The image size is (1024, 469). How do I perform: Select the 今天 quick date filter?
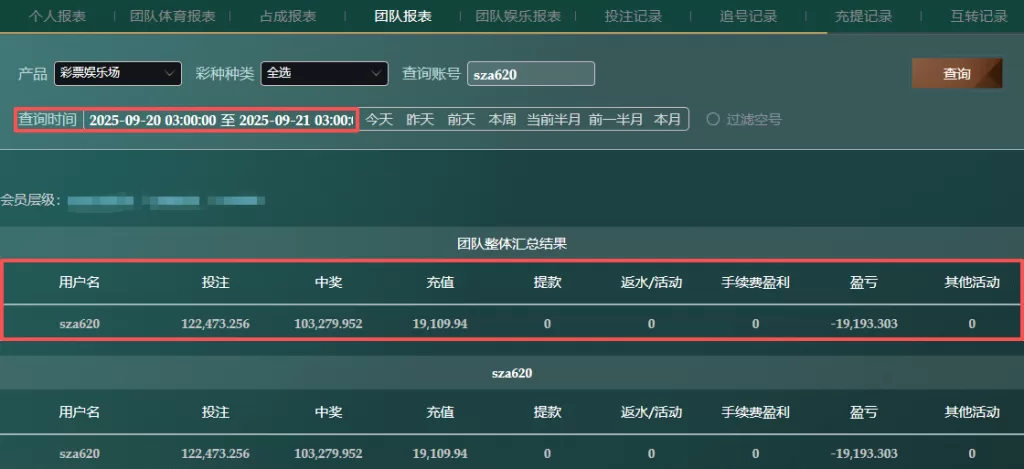pyautogui.click(x=379, y=120)
